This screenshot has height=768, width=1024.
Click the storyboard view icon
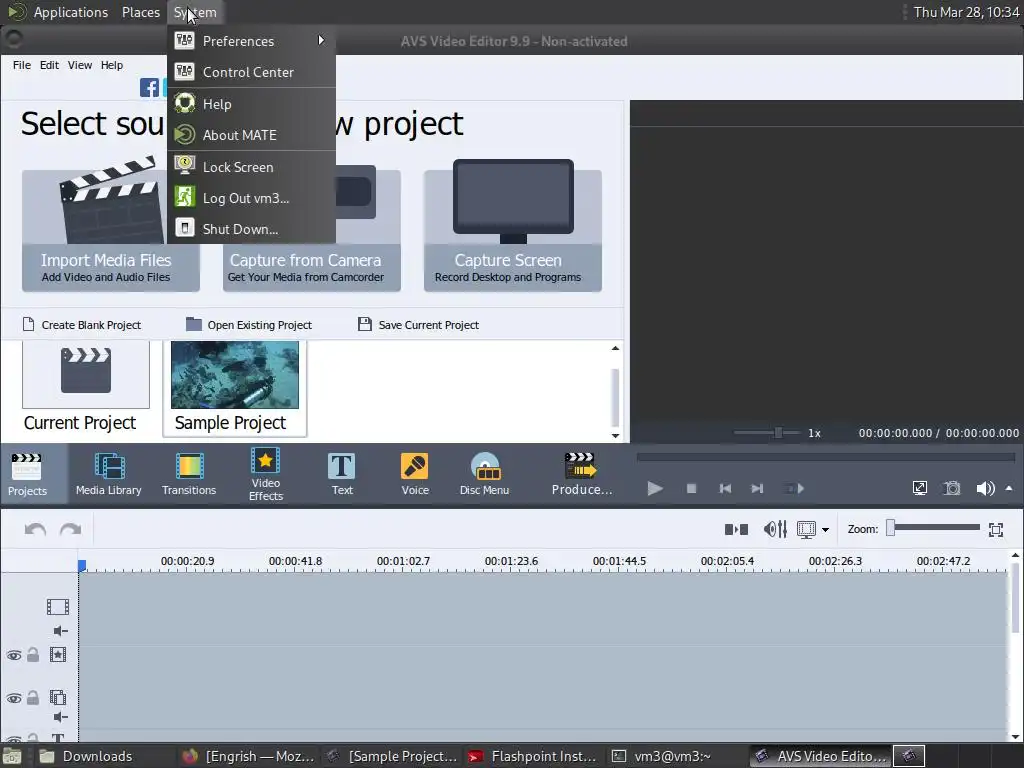click(x=807, y=529)
